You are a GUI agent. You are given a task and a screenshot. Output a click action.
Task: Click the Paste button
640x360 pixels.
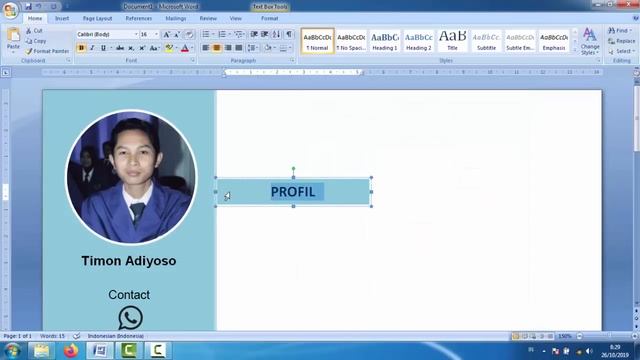click(13, 40)
